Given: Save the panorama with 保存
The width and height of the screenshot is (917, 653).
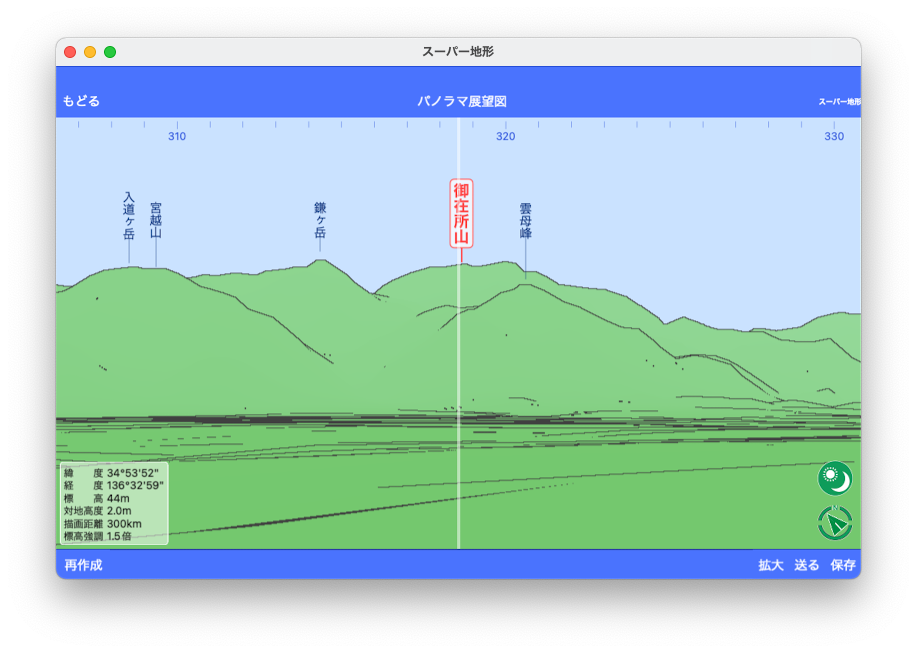Looking at the screenshot, I should click(x=843, y=565).
